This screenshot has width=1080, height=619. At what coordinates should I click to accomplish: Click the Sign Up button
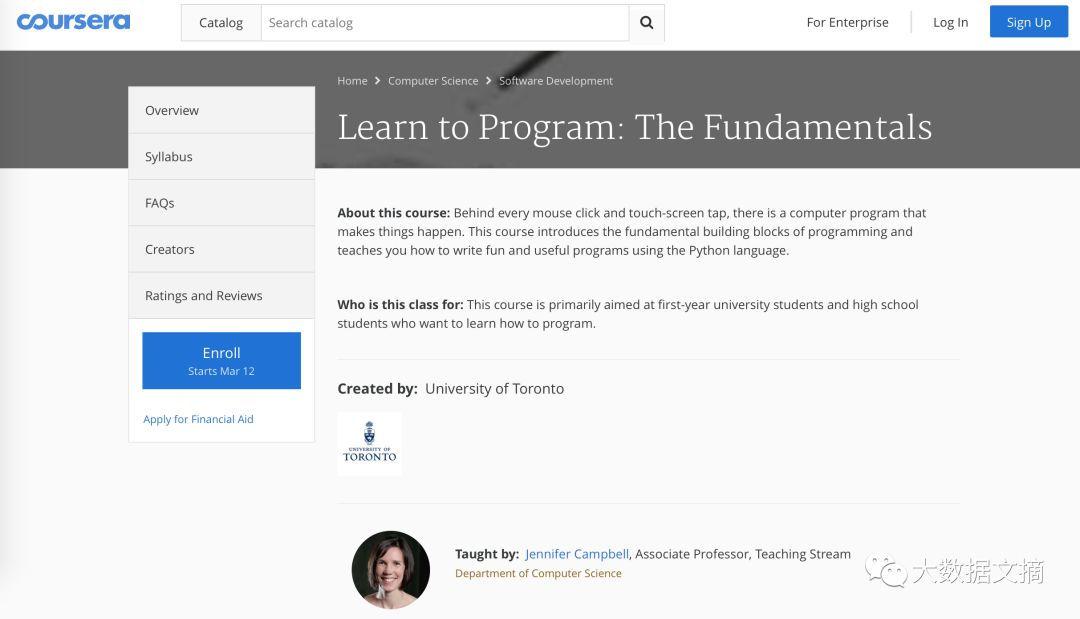pos(1029,22)
